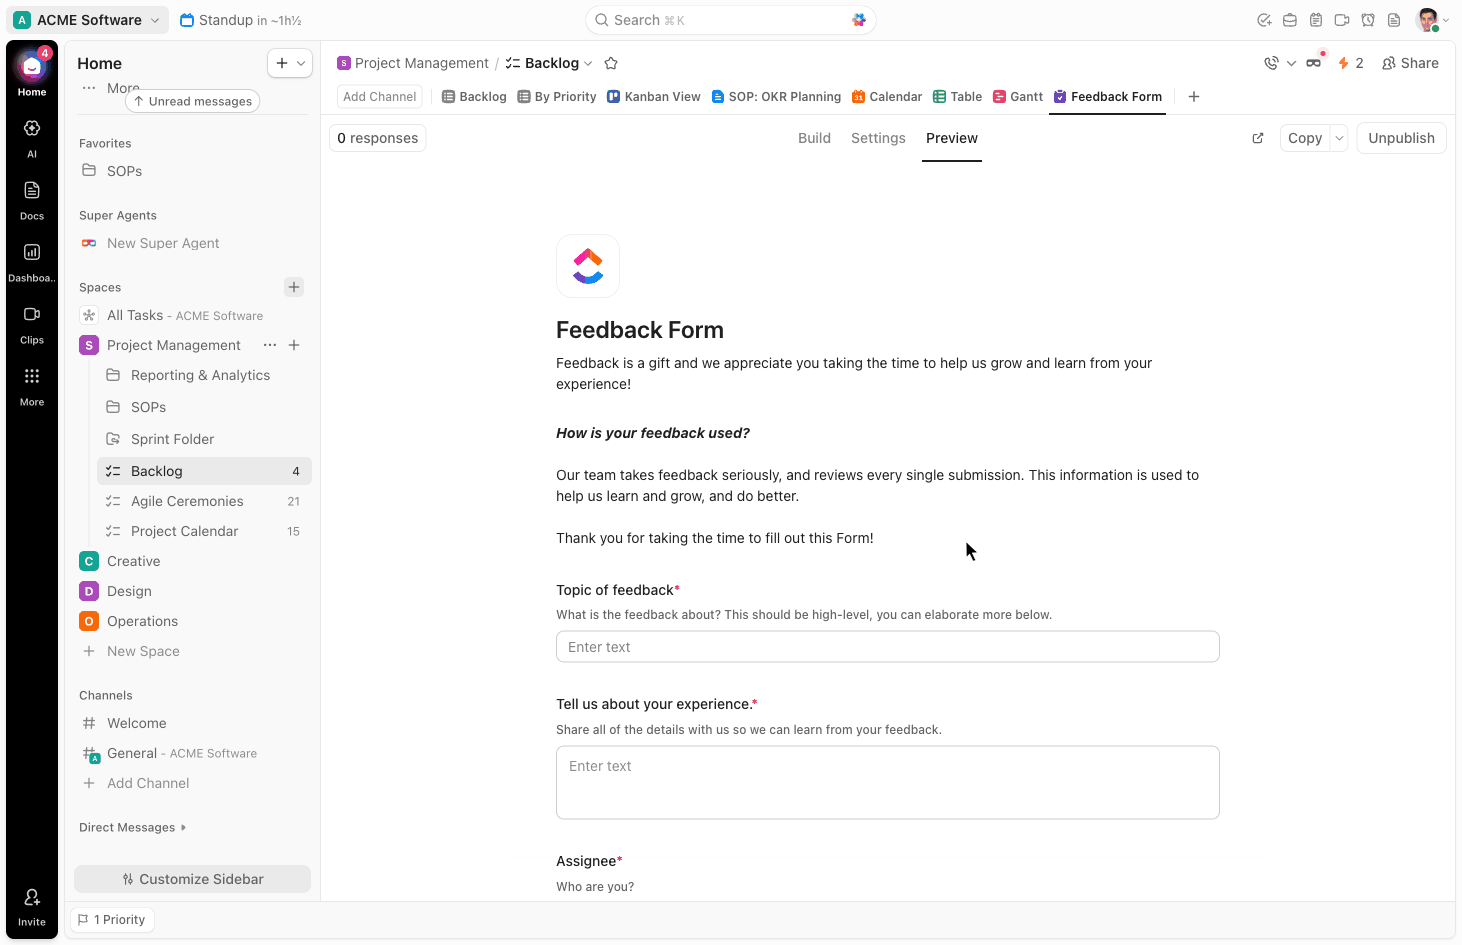Open Dashboards from the left rail
This screenshot has height=945, width=1462.
click(31, 259)
